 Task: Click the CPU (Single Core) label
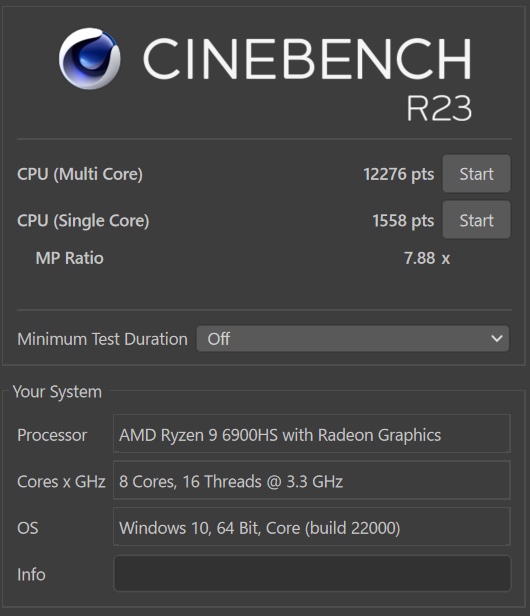click(x=83, y=221)
